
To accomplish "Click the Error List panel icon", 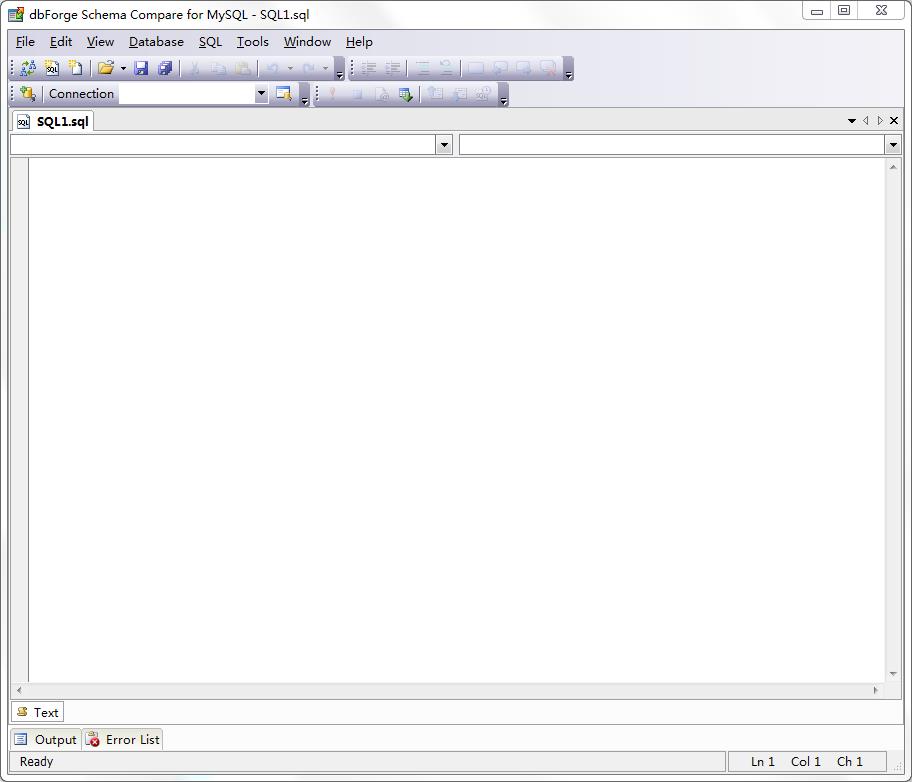I will pyautogui.click(x=92, y=739).
